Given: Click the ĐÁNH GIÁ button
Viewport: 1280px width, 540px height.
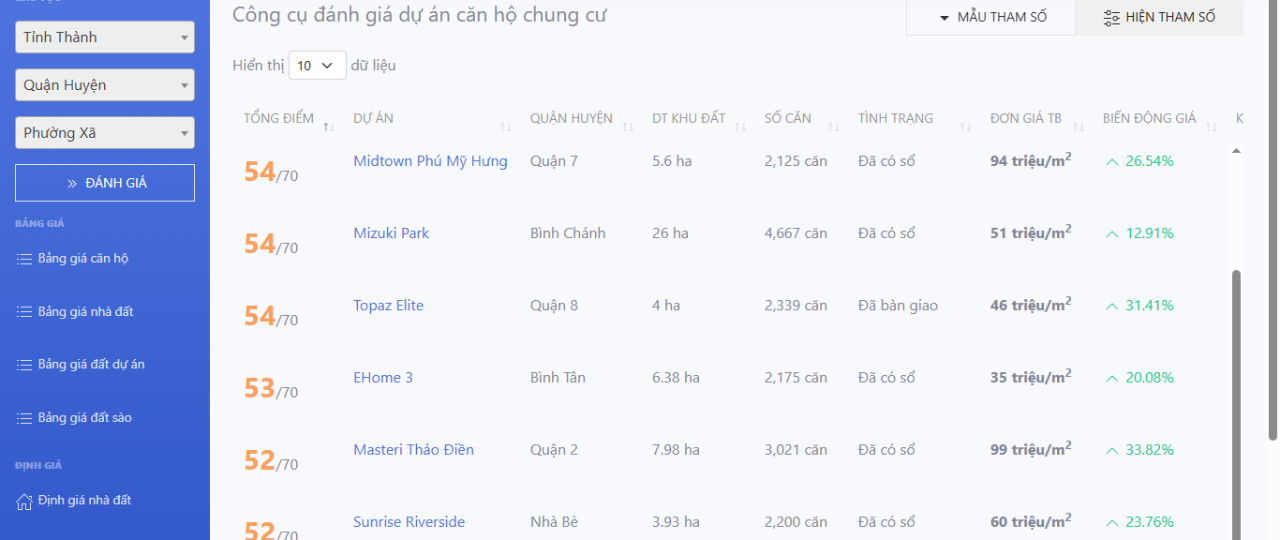Looking at the screenshot, I should click(x=105, y=183).
